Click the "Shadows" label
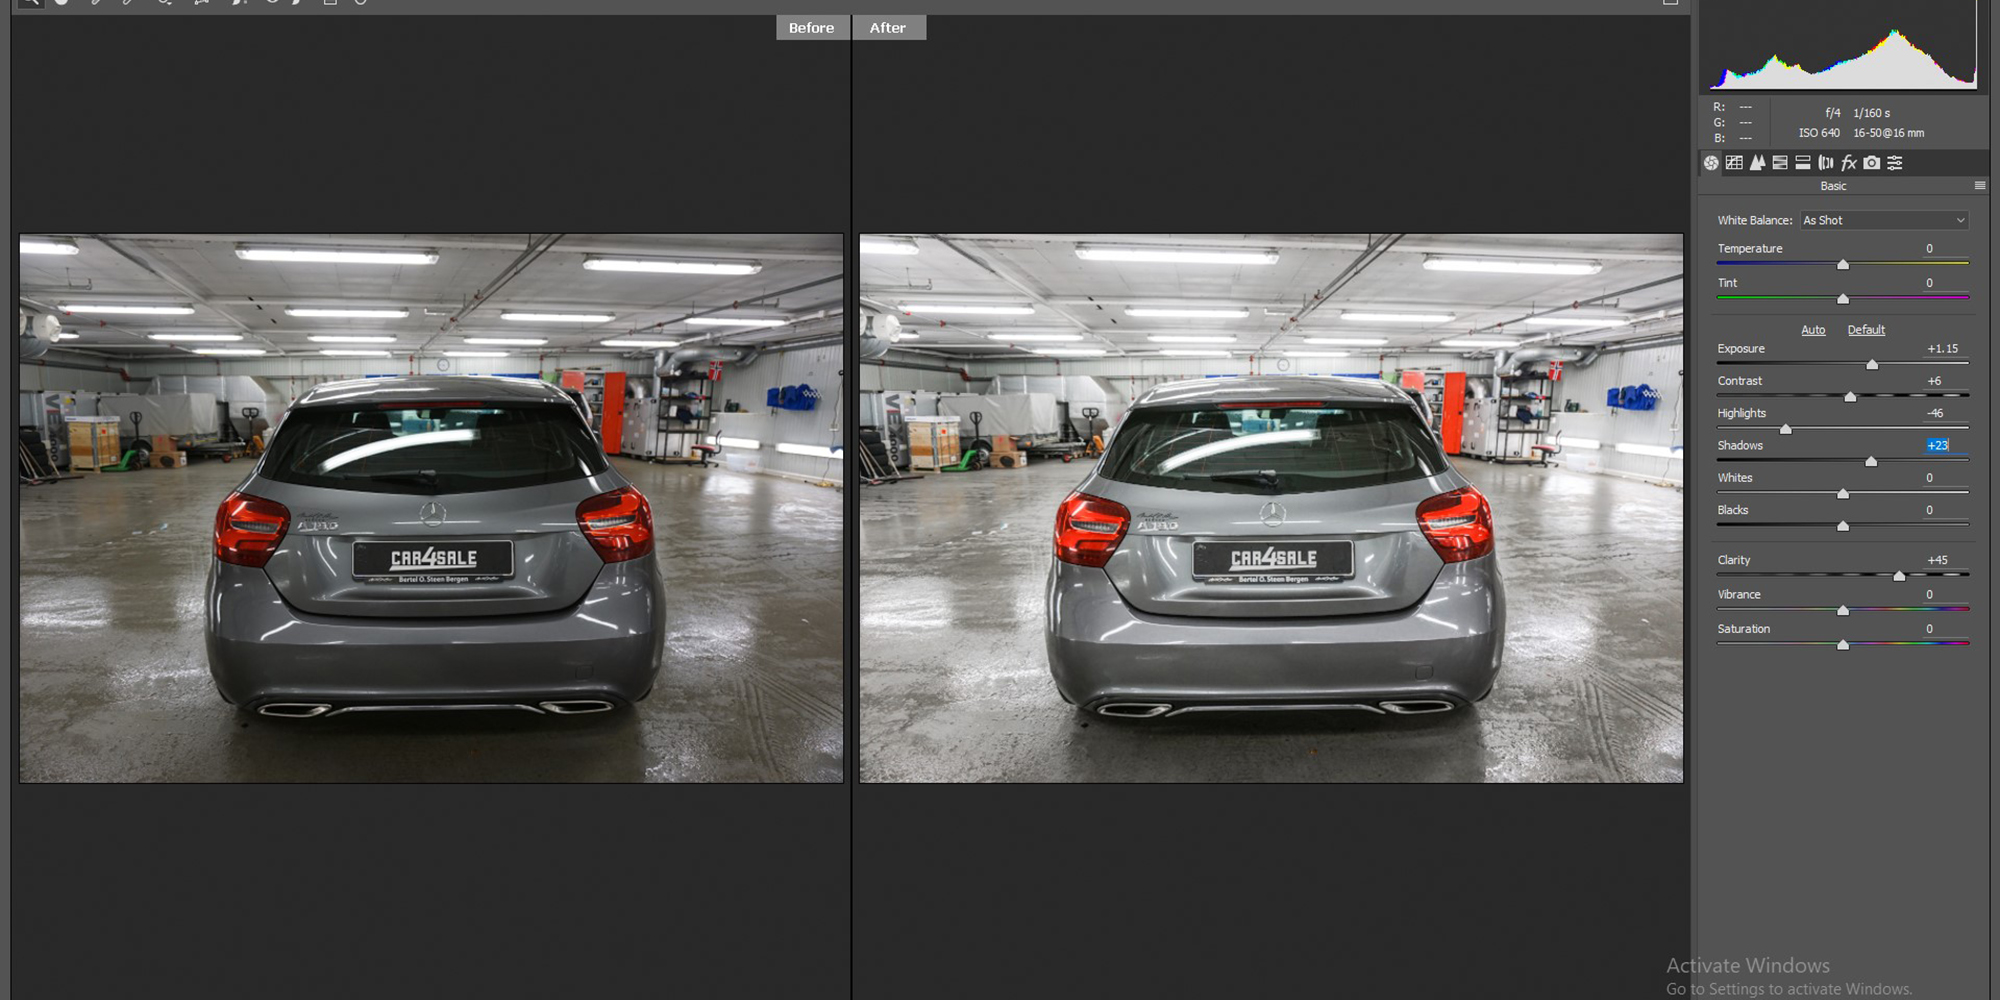The height and width of the screenshot is (1000, 2000). pos(1740,446)
